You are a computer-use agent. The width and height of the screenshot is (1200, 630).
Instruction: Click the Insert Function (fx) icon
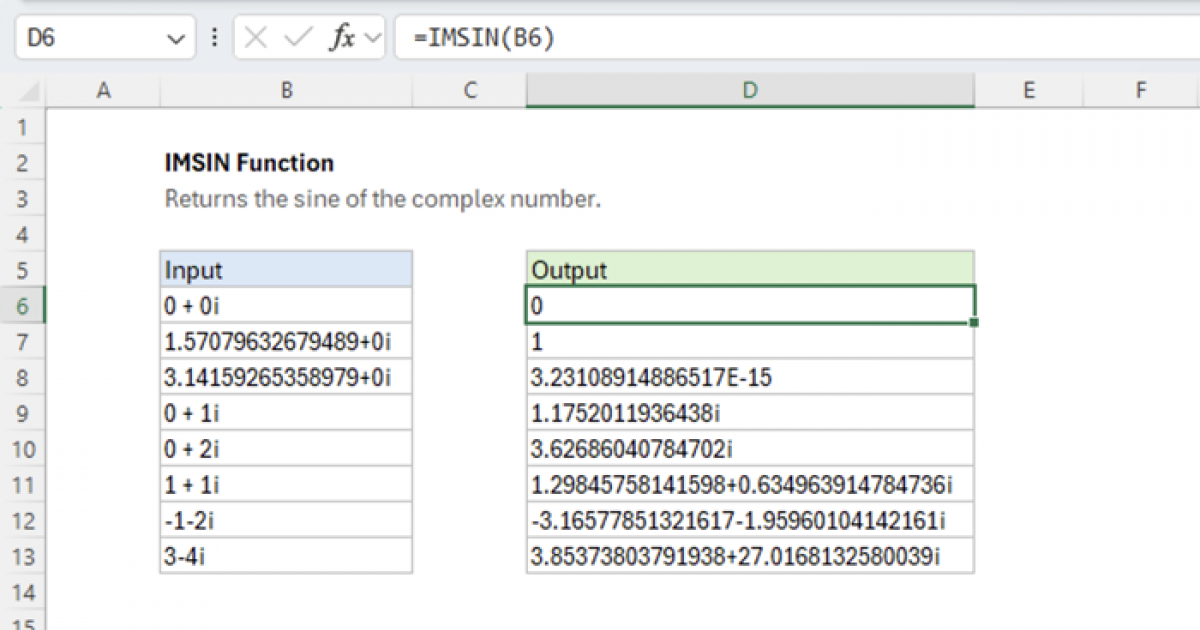[341, 37]
